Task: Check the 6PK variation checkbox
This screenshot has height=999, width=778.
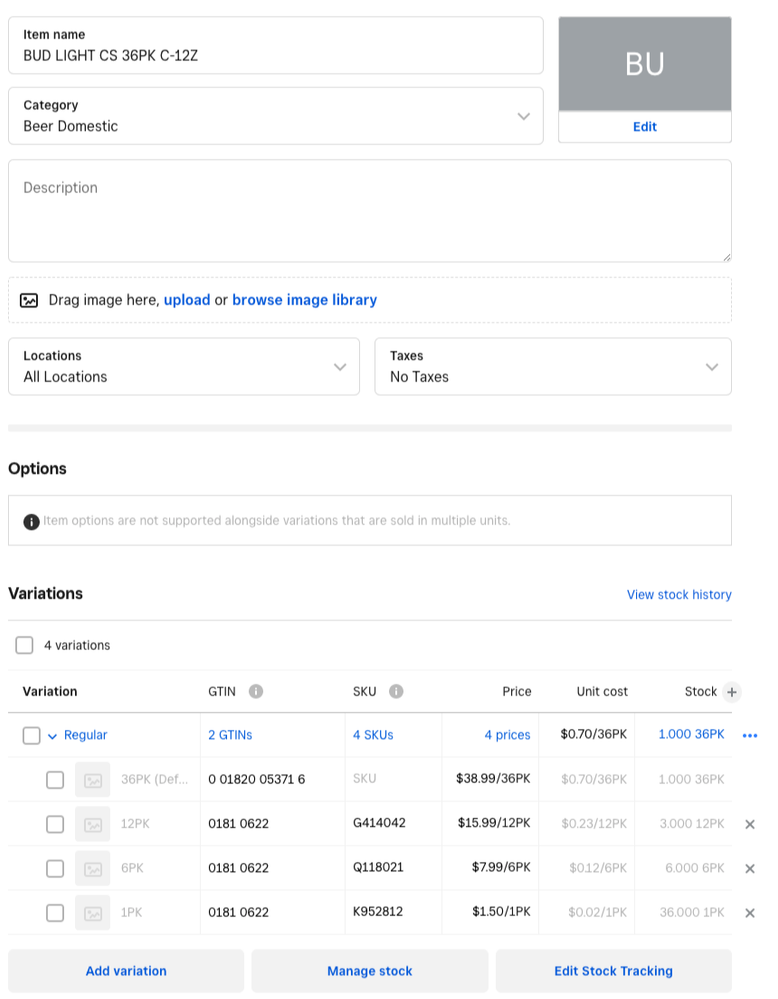Action: pyautogui.click(x=55, y=868)
